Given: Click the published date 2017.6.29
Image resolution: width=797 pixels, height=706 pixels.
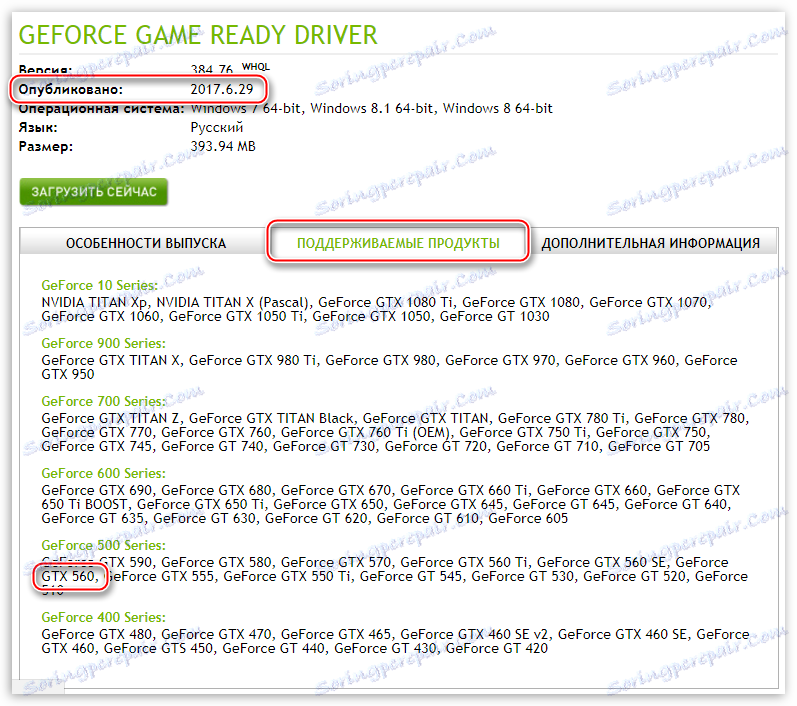Looking at the screenshot, I should (222, 89).
